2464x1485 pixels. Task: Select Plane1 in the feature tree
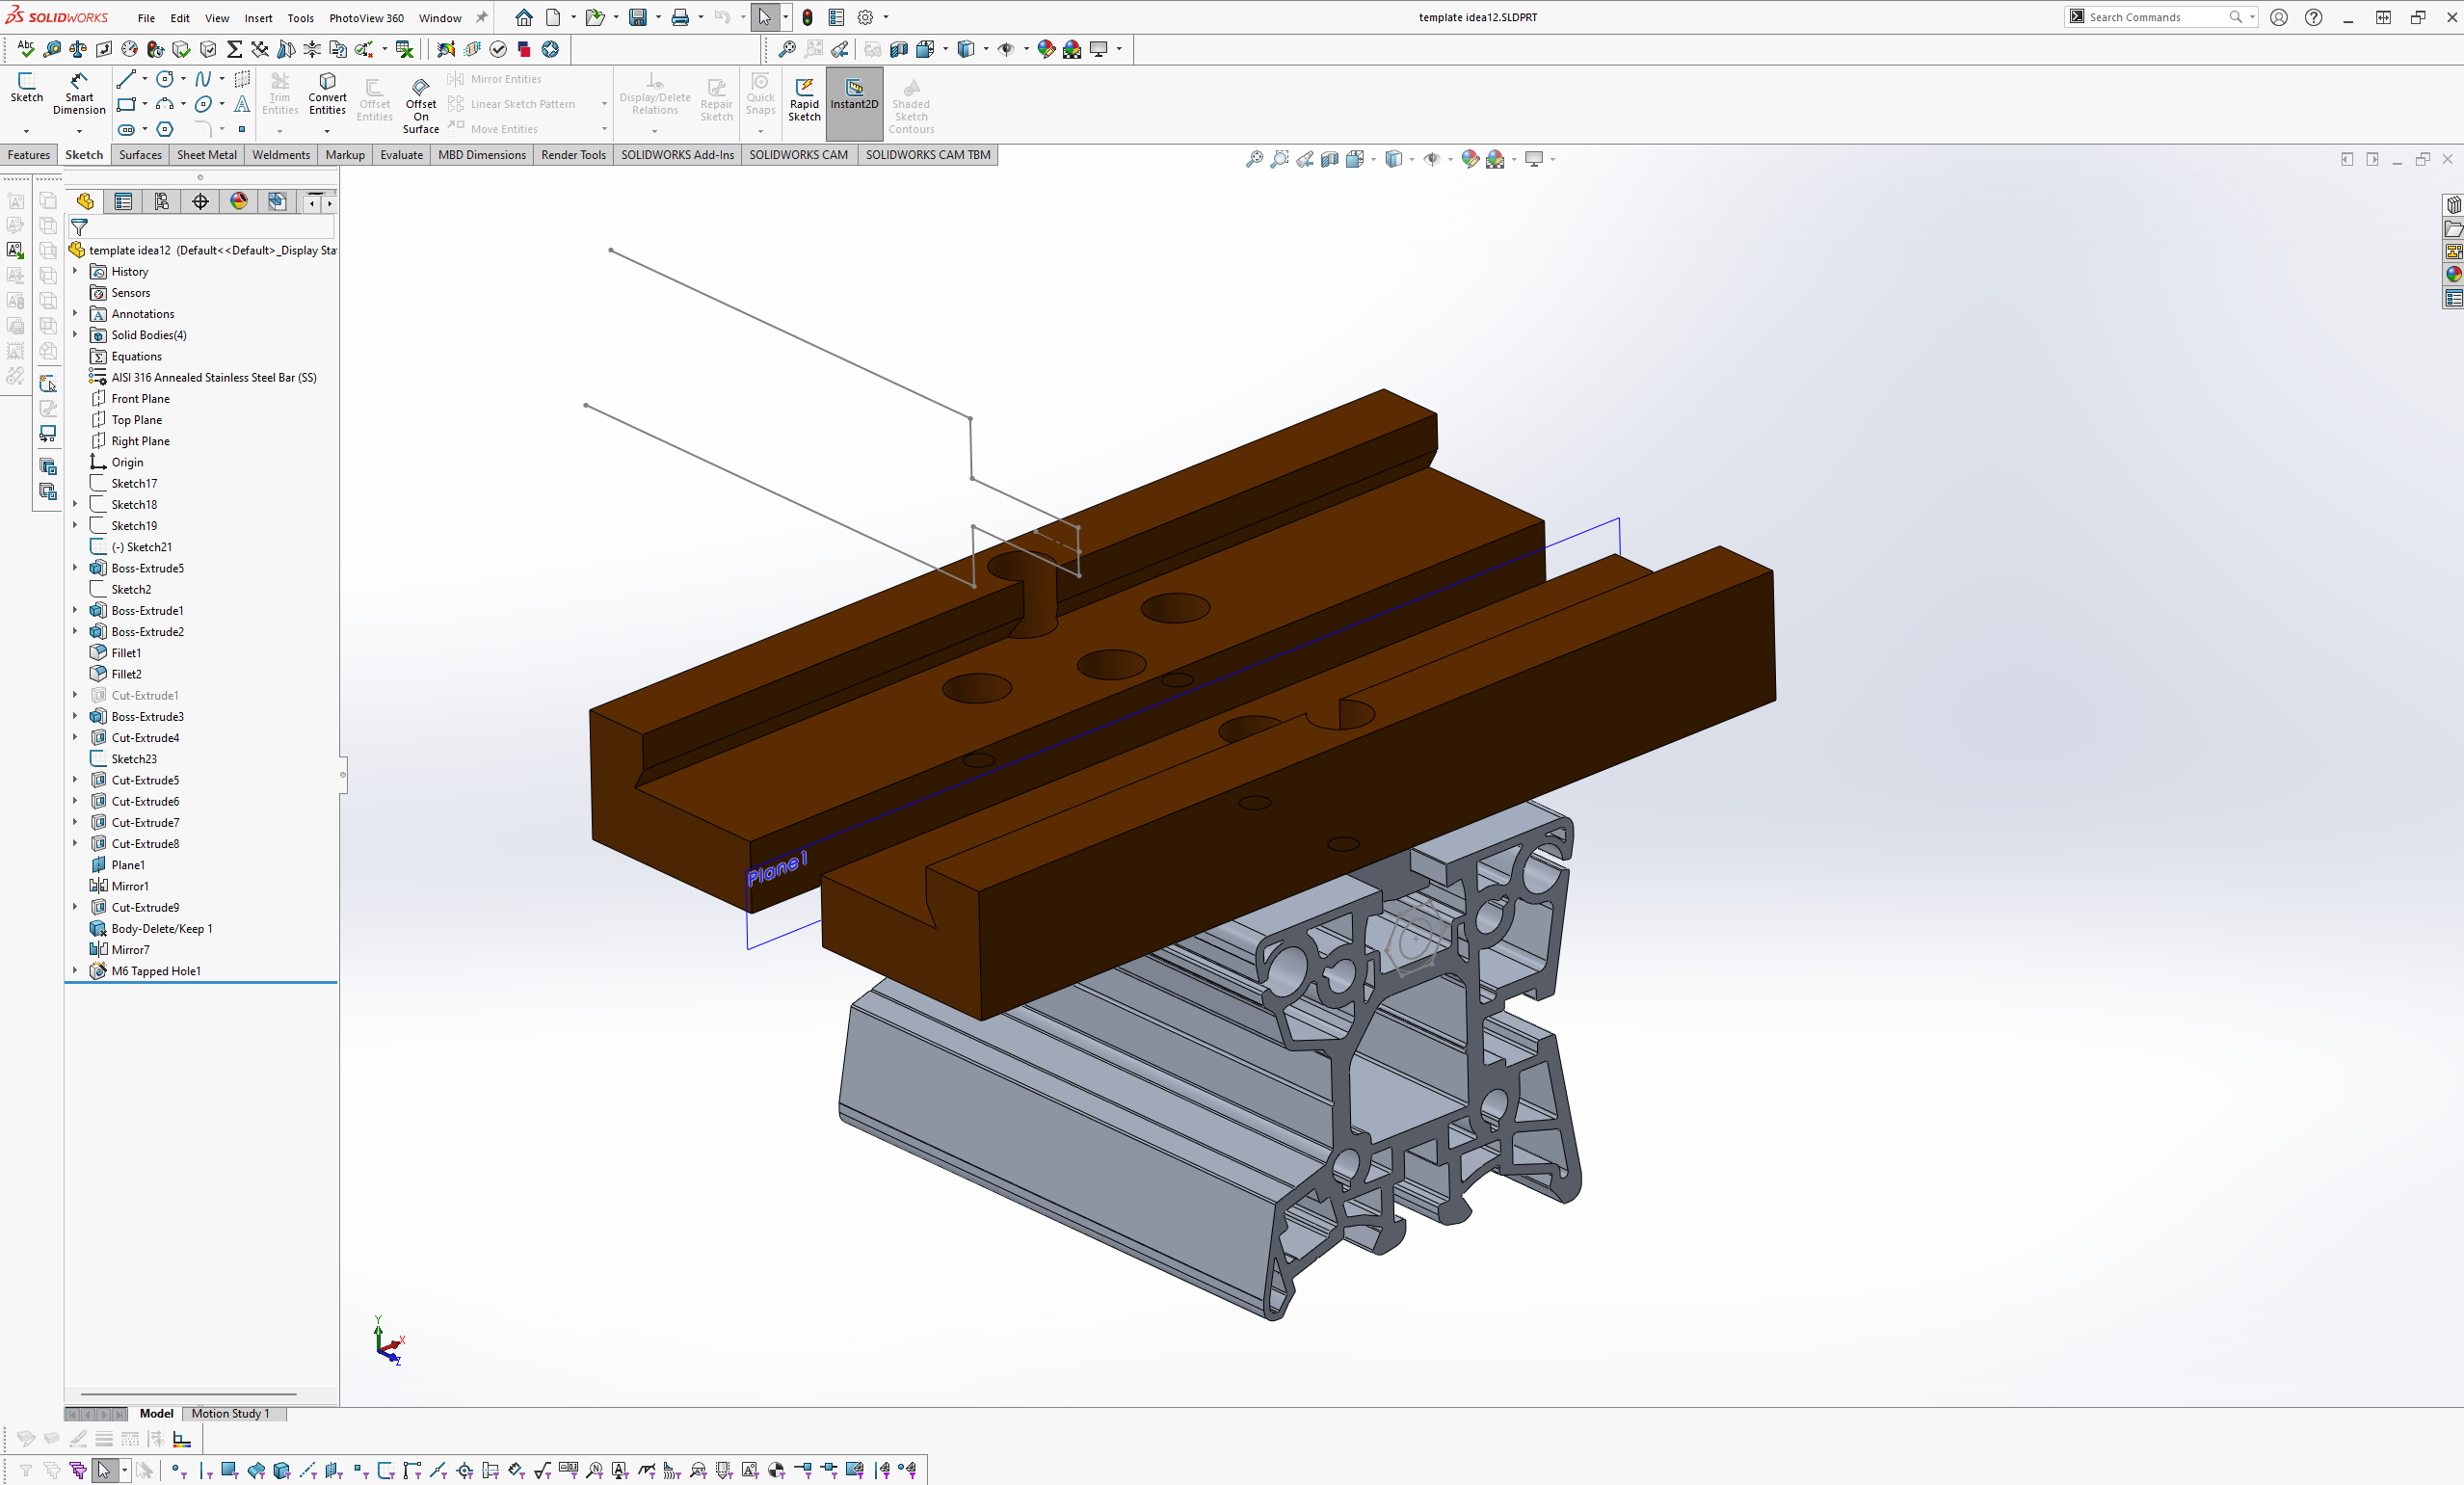(128, 864)
